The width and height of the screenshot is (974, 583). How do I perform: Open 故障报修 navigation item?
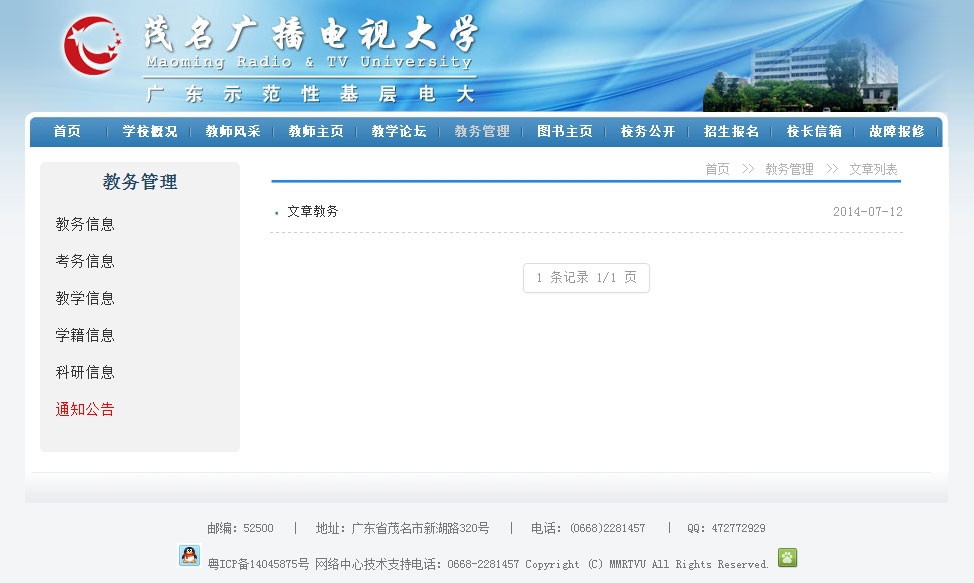pos(897,131)
